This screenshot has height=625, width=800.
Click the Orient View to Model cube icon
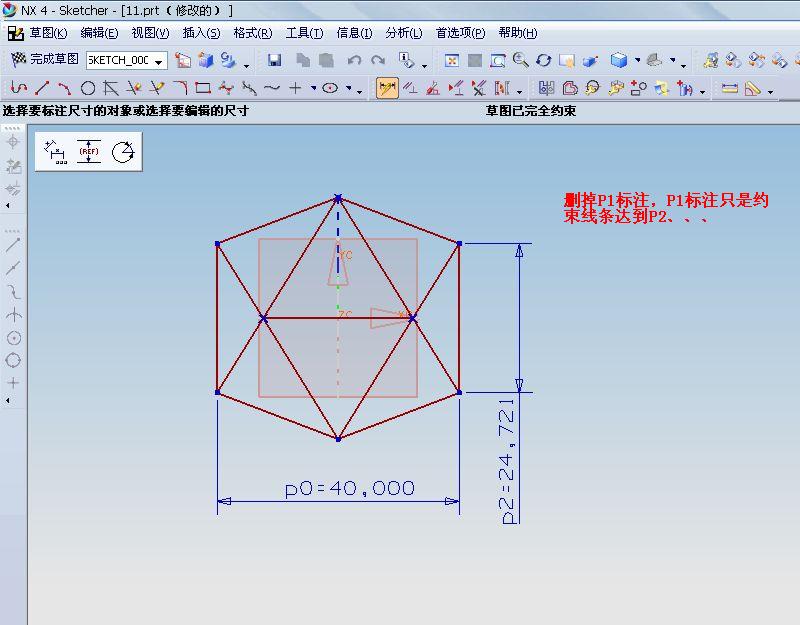pos(206,60)
